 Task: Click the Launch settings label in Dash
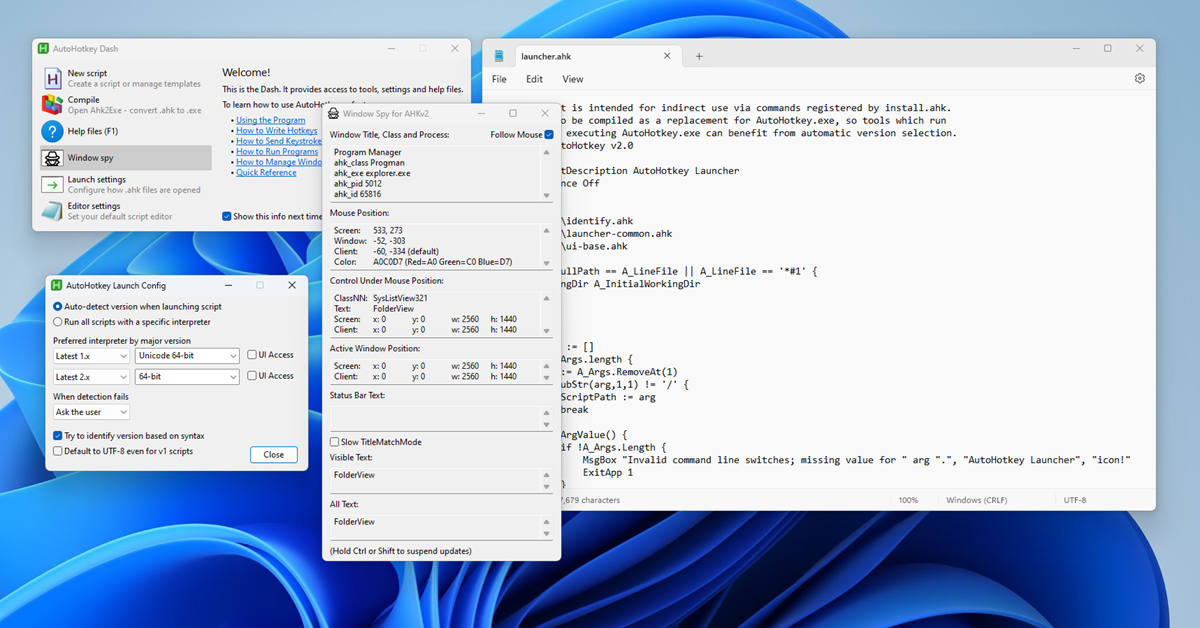(x=97, y=180)
